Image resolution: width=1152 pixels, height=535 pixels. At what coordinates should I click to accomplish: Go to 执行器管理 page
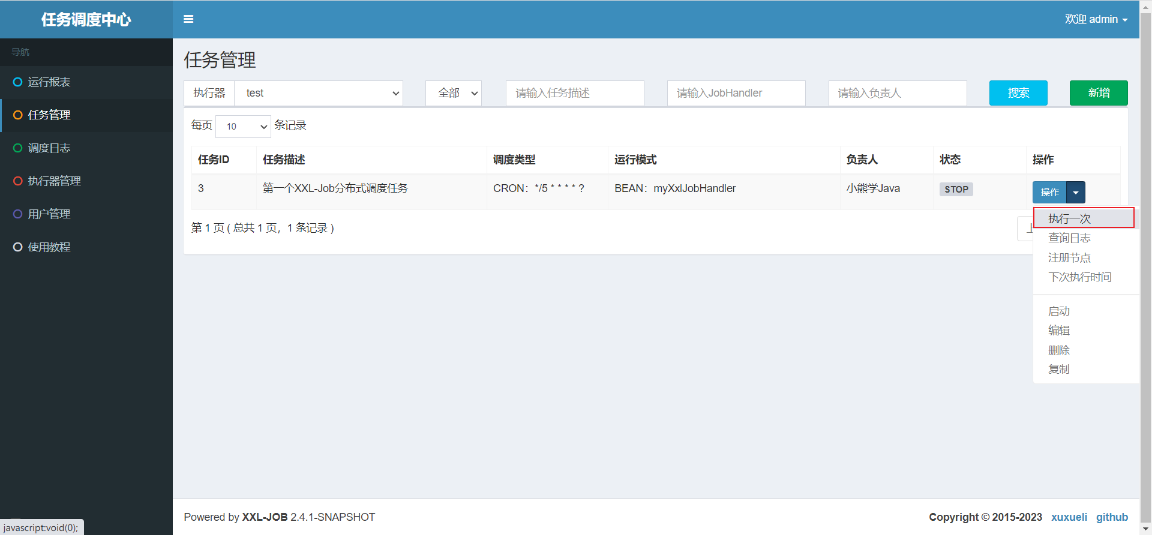pos(86,182)
